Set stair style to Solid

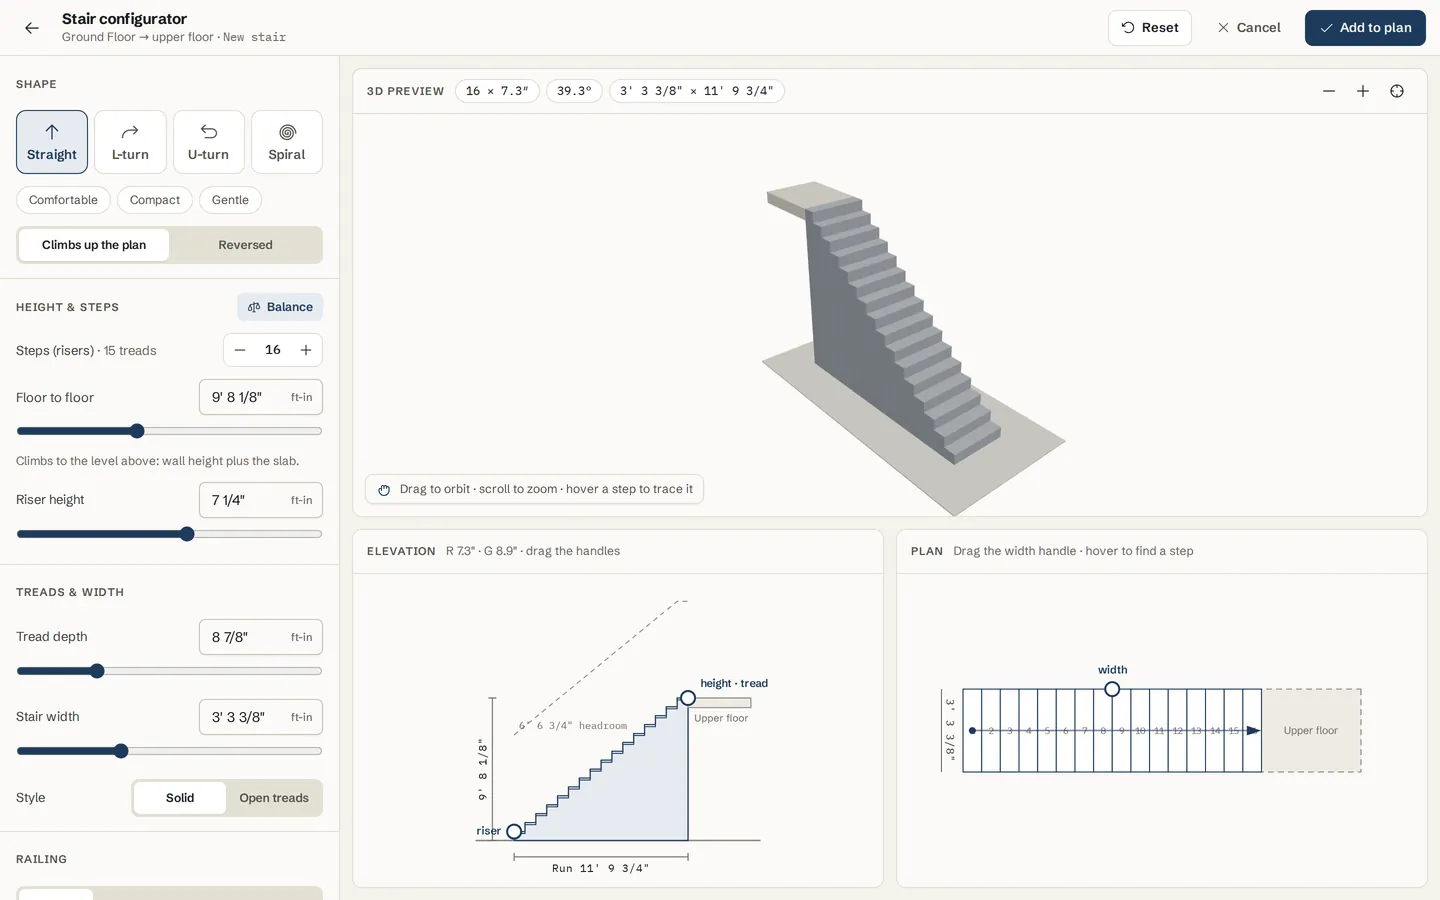(x=180, y=798)
